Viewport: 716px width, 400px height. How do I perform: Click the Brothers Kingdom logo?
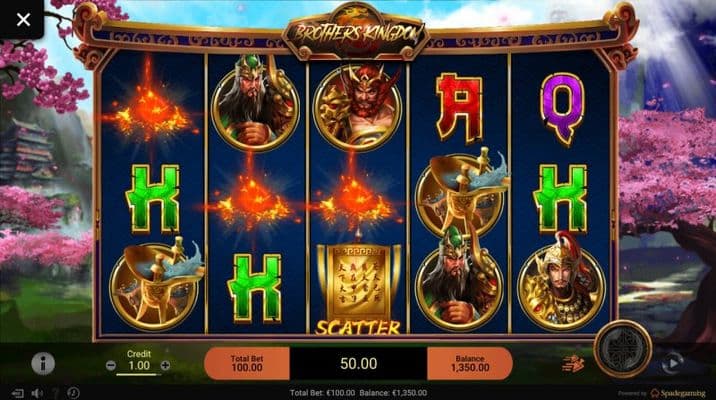[x=356, y=35]
